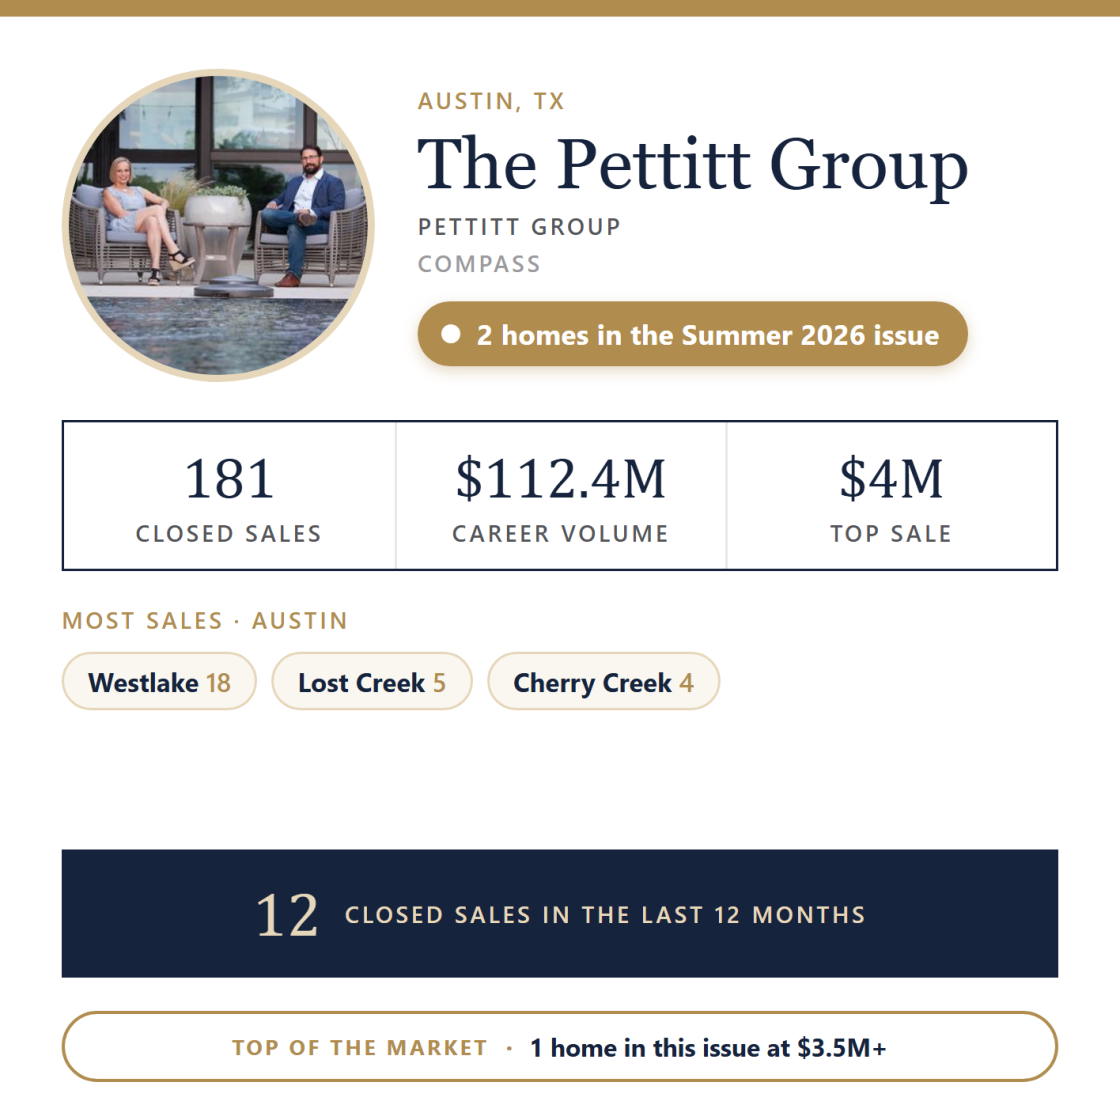Viewport: 1120px width, 1120px height.
Task: Click the gold bar at page top
Action: coord(560,8)
